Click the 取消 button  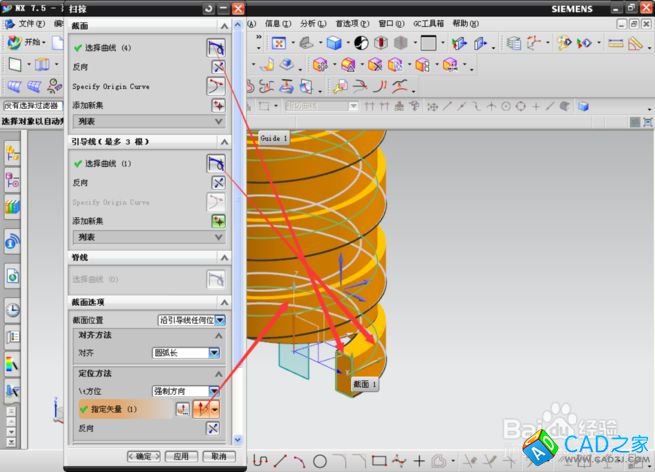(x=213, y=456)
